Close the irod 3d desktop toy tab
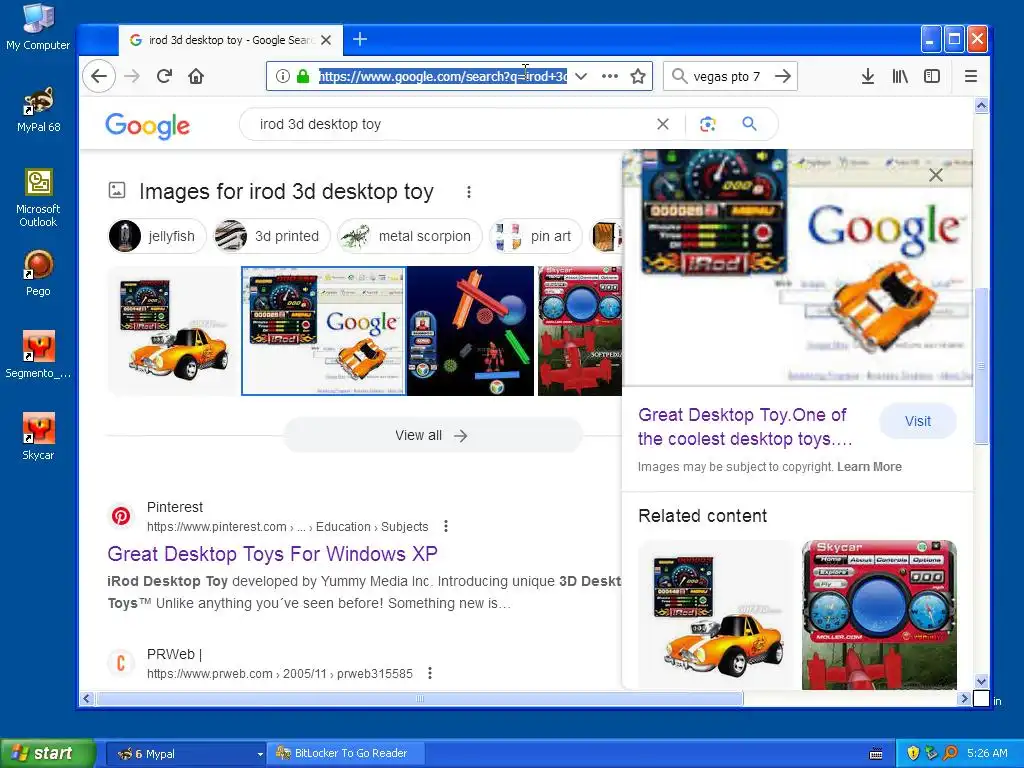The height and width of the screenshot is (768, 1024). click(327, 40)
